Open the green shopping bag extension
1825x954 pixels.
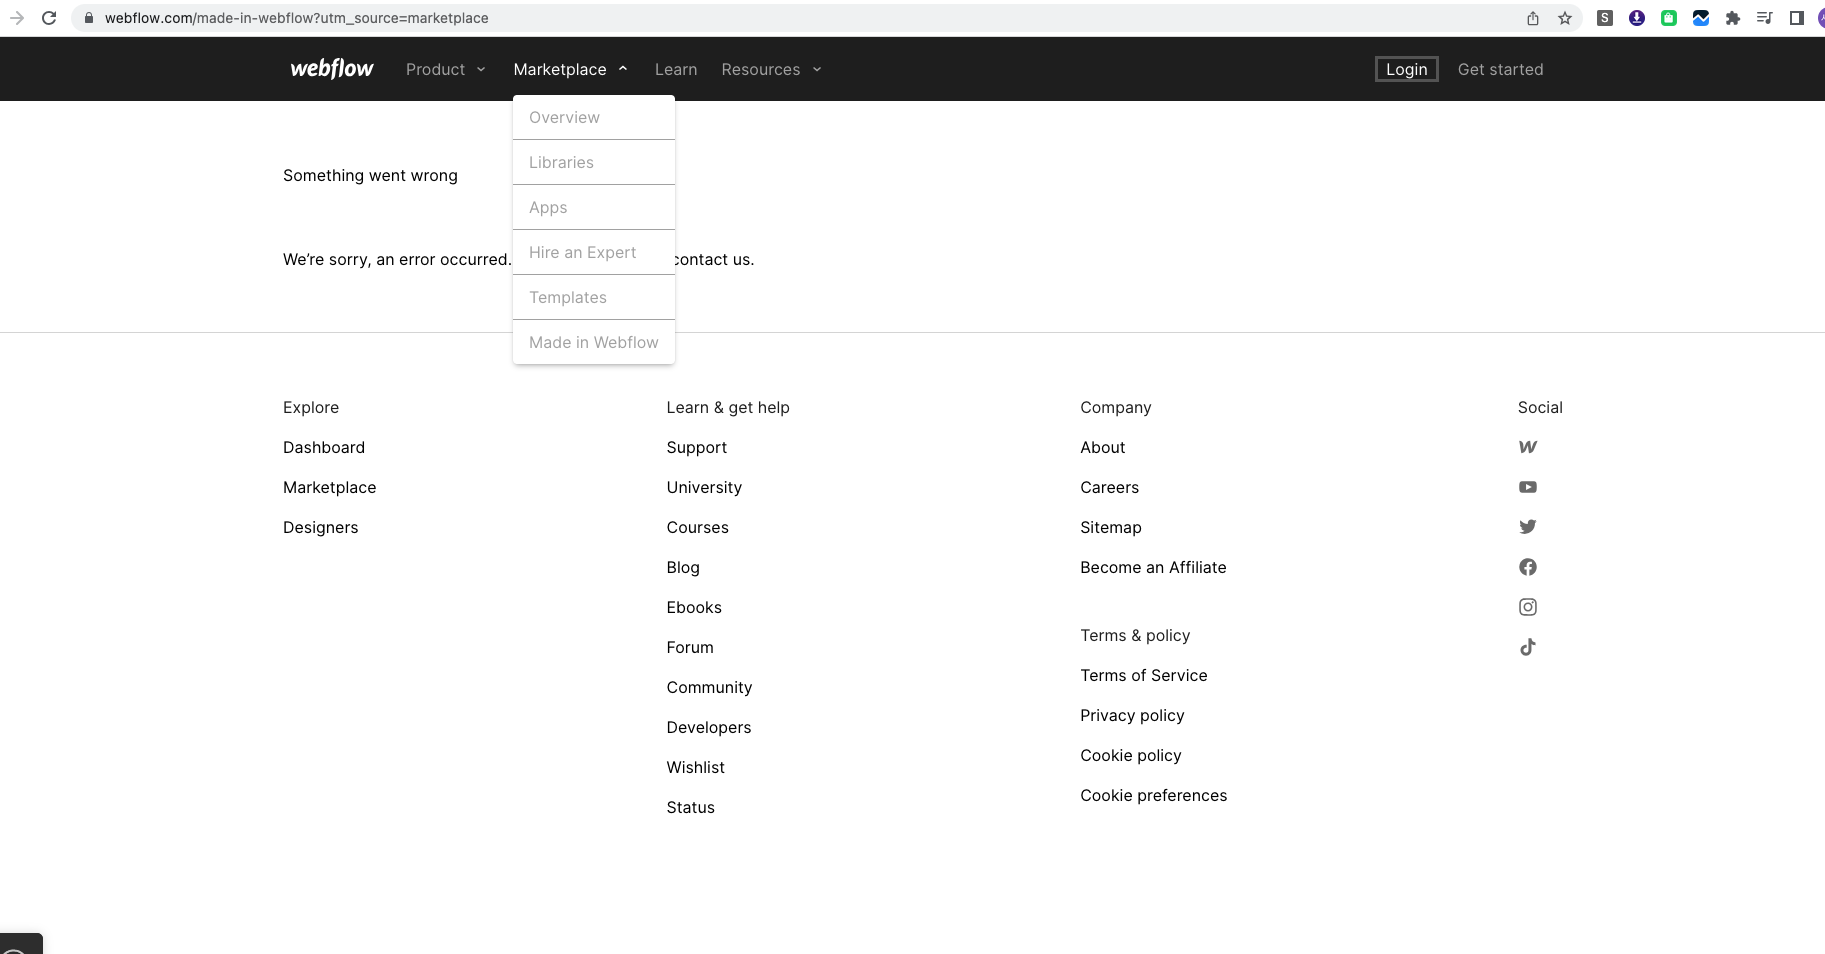[x=1669, y=18]
